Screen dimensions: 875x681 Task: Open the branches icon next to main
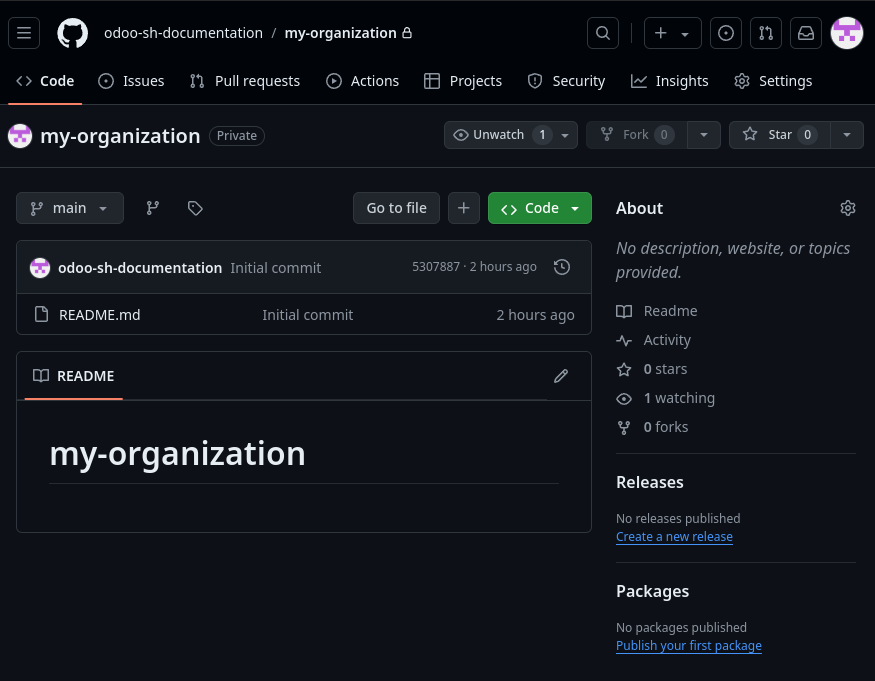[x=152, y=208]
